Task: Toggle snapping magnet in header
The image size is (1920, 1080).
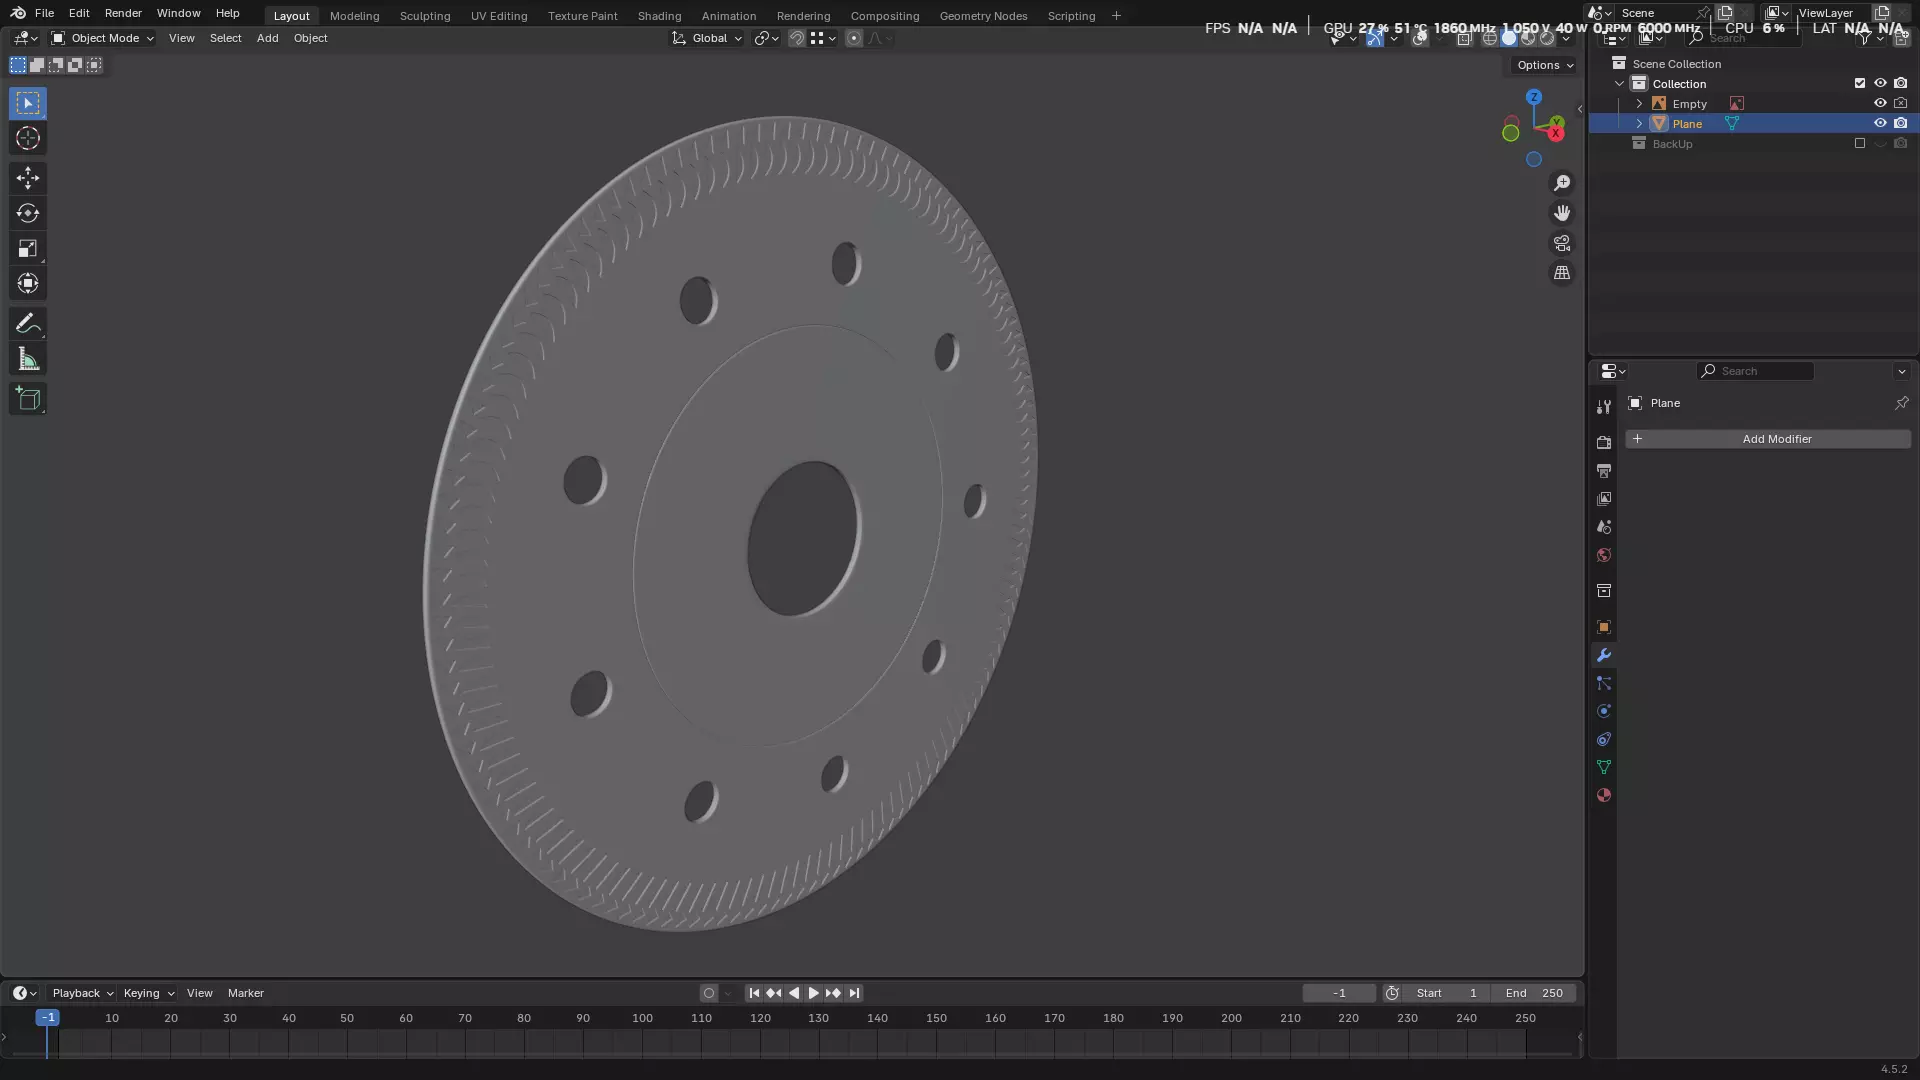Action: (x=797, y=38)
